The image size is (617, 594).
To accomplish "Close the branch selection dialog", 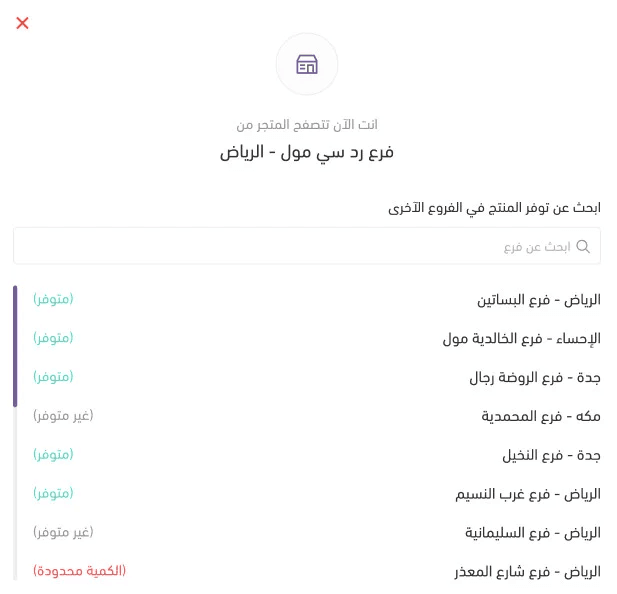I will click(22, 23).
